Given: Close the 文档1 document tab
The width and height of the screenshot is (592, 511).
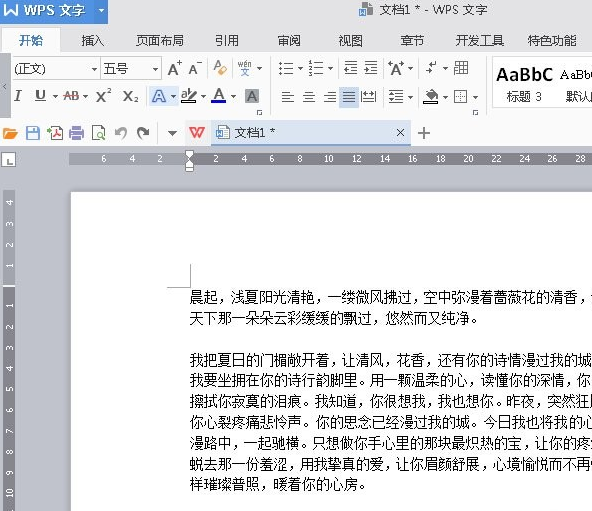Looking at the screenshot, I should click(400, 133).
